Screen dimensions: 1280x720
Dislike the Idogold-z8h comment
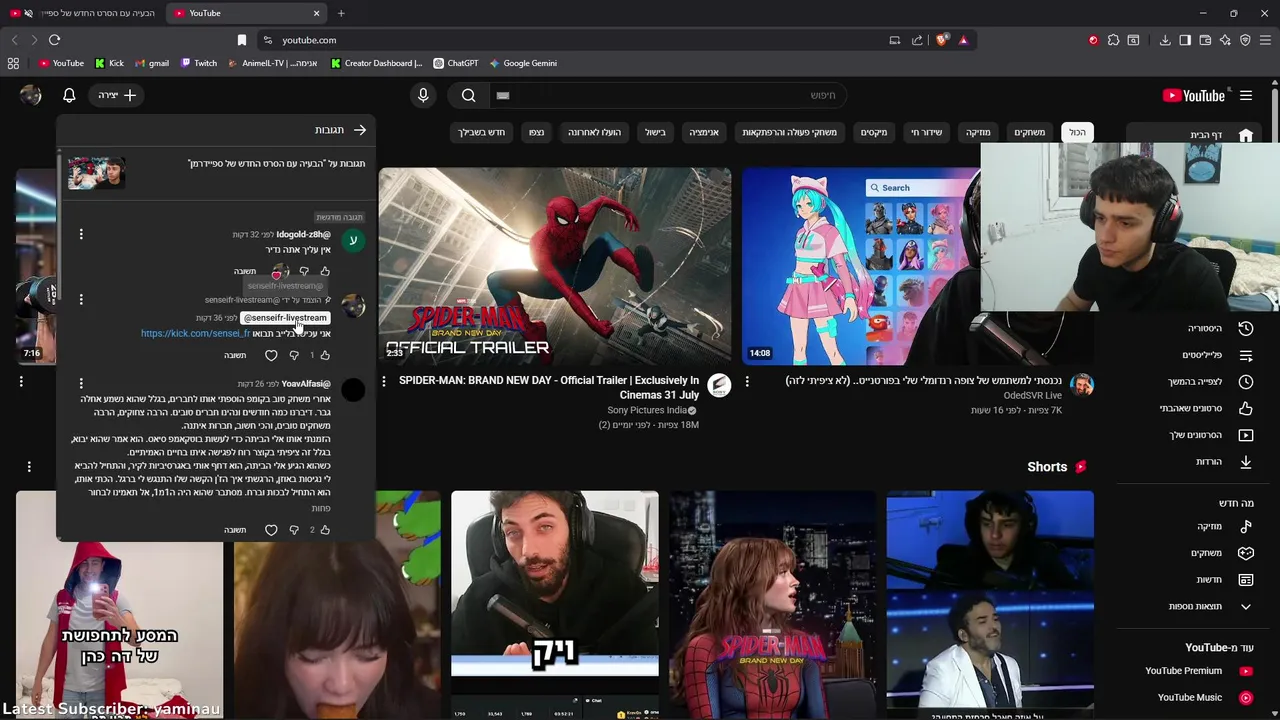[x=304, y=271]
